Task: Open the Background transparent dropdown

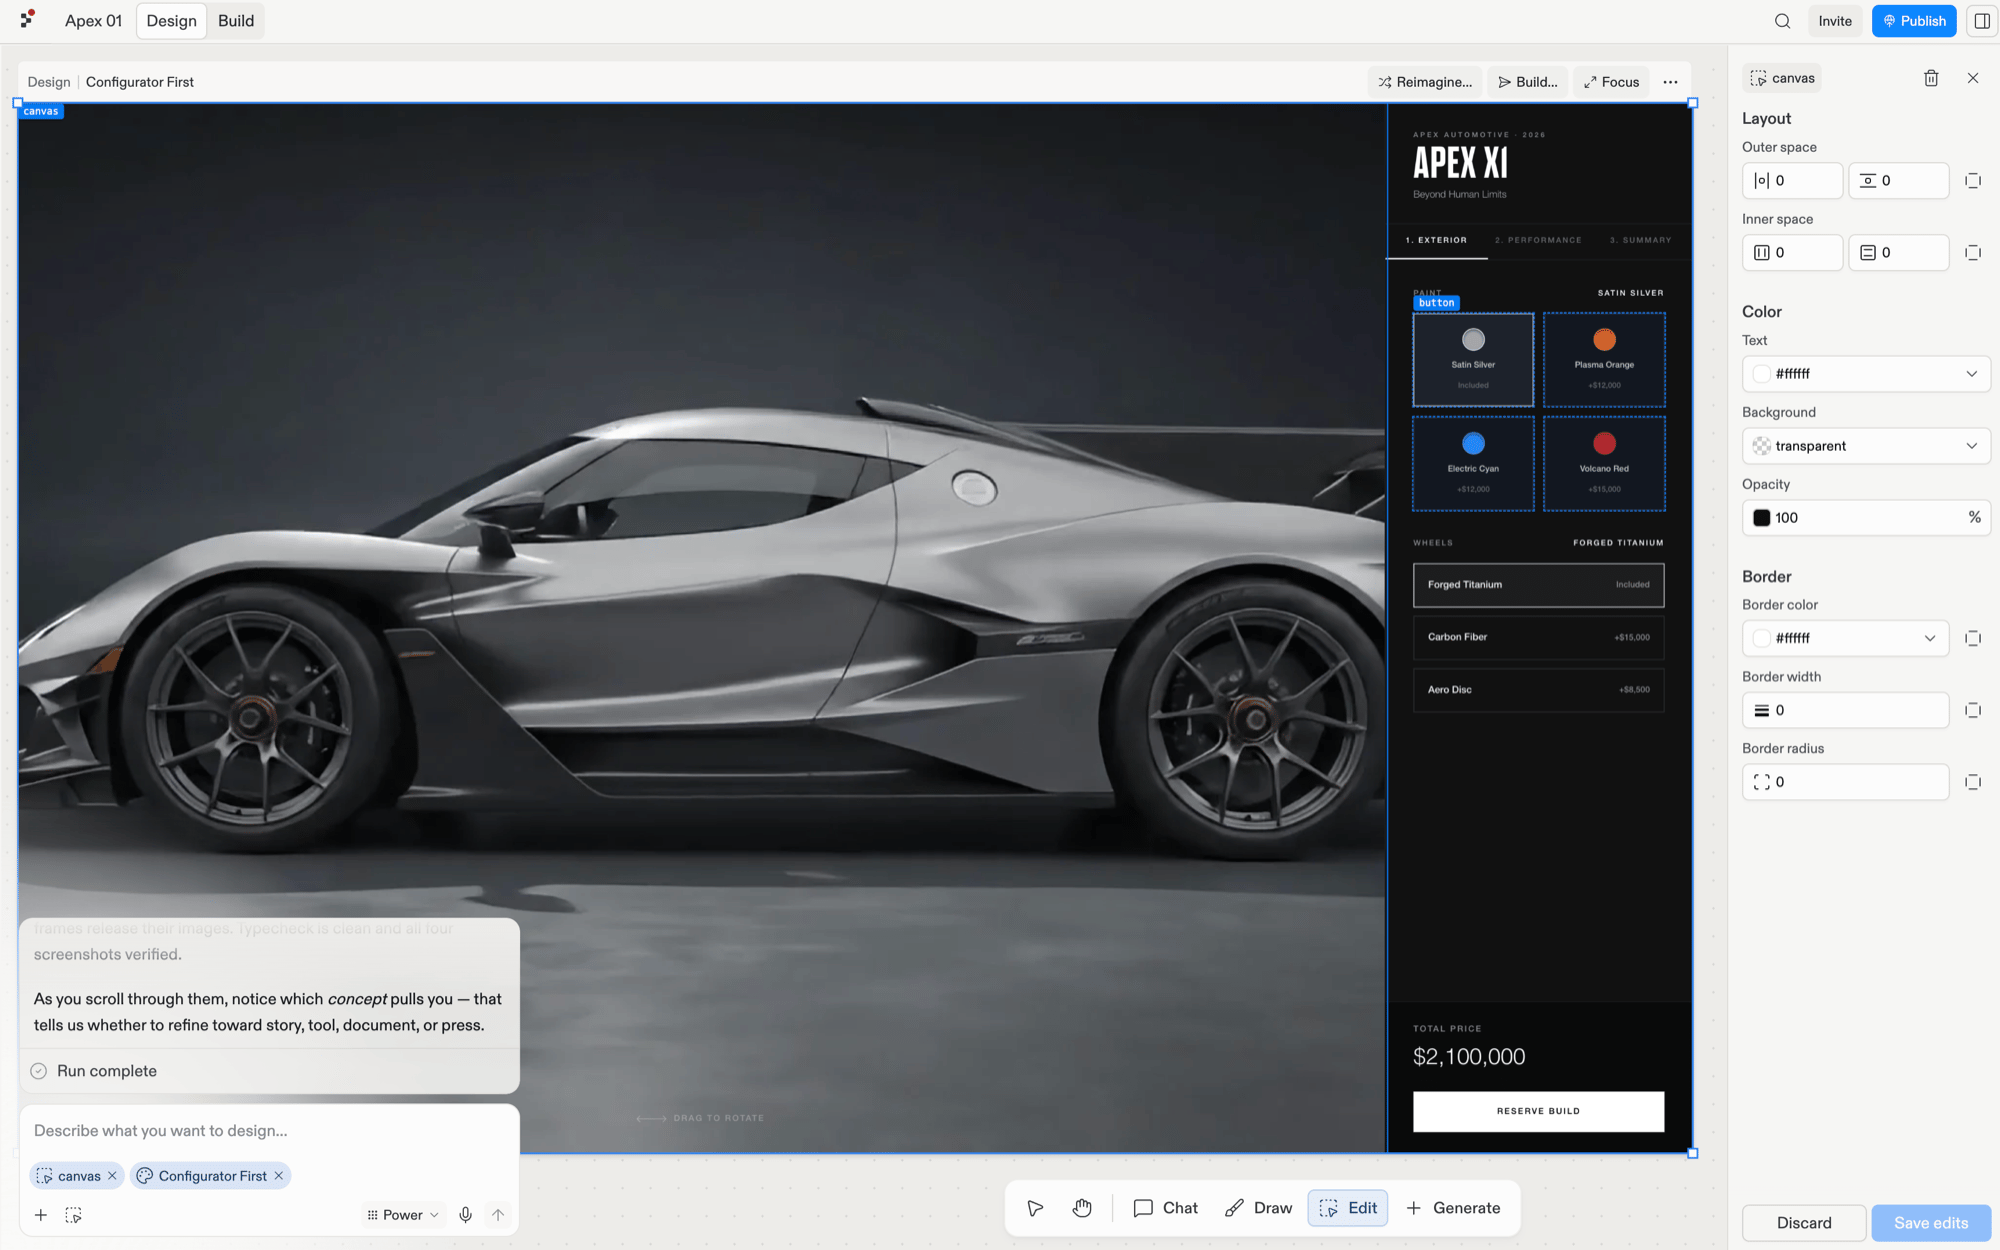Action: tap(1866, 446)
